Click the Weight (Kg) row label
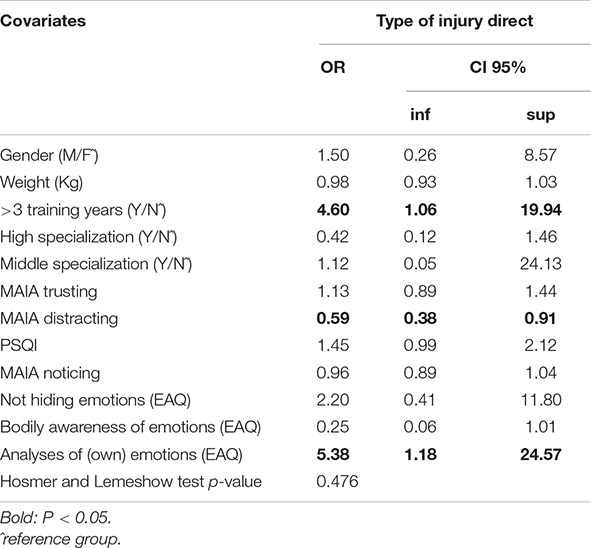This screenshot has height=548, width=591. (x=41, y=182)
